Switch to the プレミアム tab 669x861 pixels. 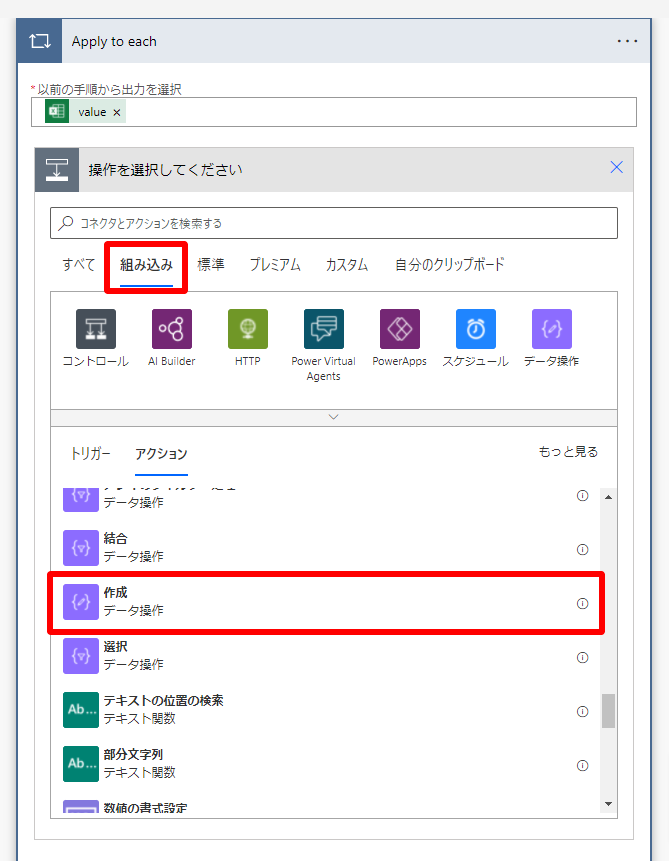(275, 265)
